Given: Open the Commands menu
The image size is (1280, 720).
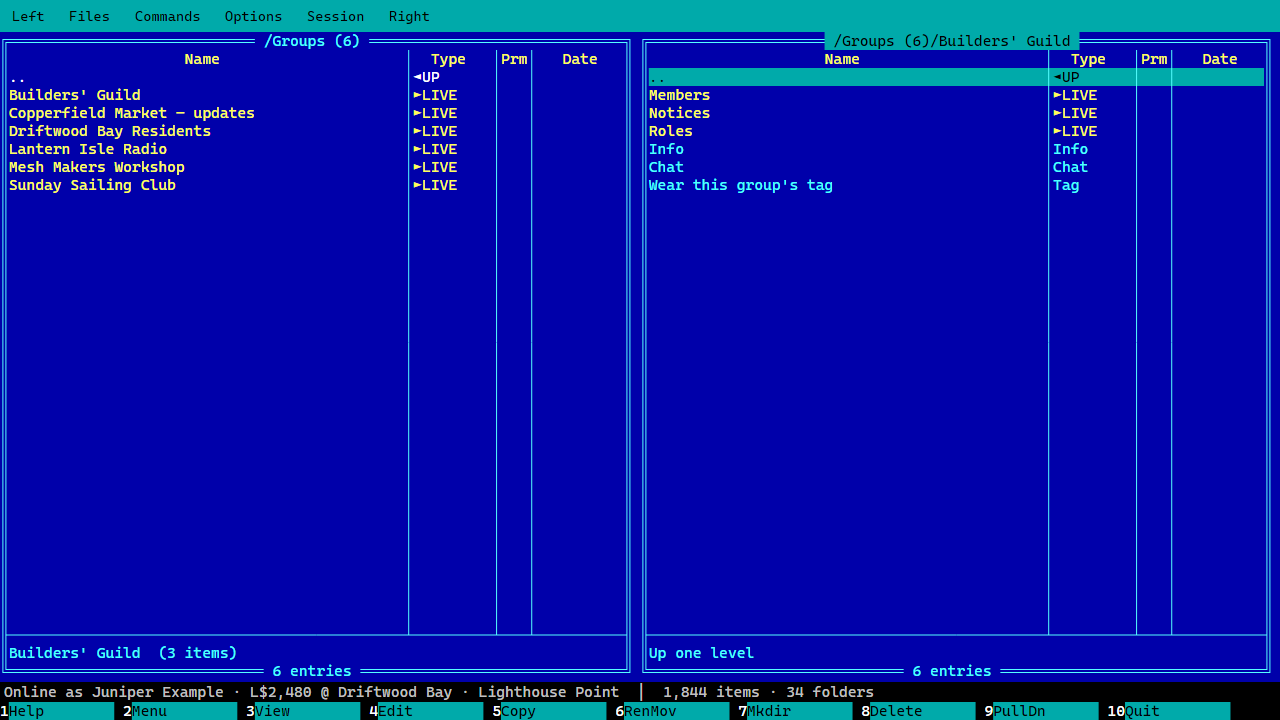Looking at the screenshot, I should point(167,16).
